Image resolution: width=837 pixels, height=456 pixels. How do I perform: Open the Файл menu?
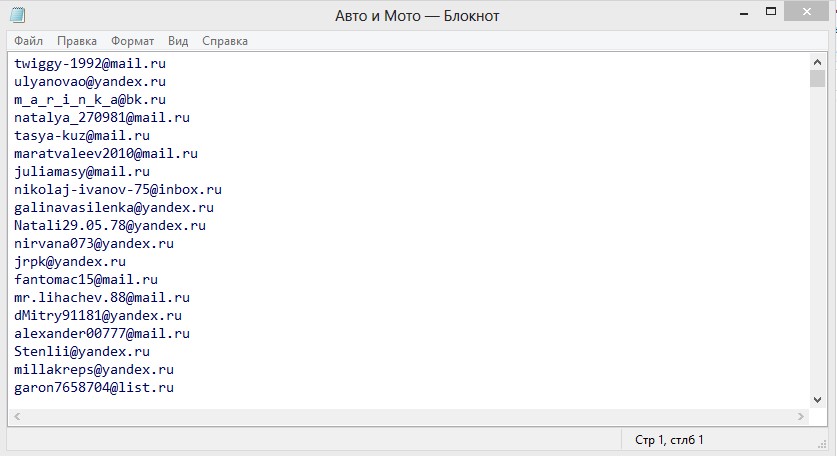click(28, 41)
